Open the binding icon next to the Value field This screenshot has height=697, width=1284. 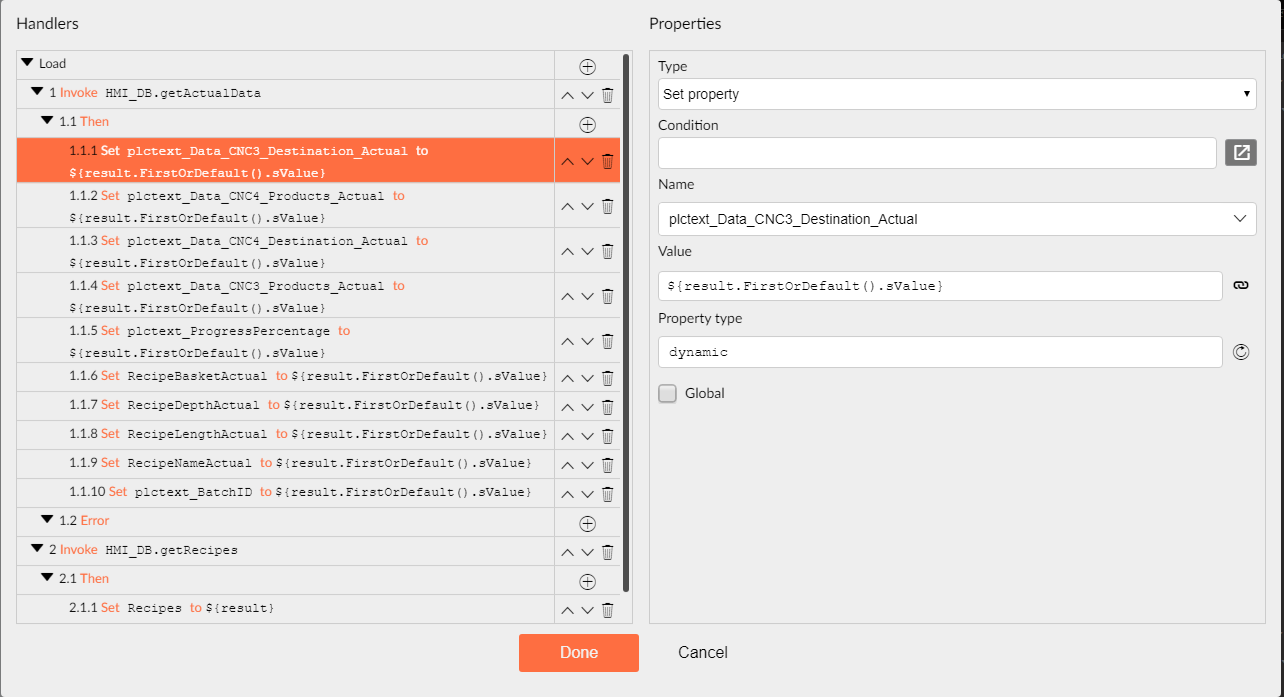pos(1240,285)
